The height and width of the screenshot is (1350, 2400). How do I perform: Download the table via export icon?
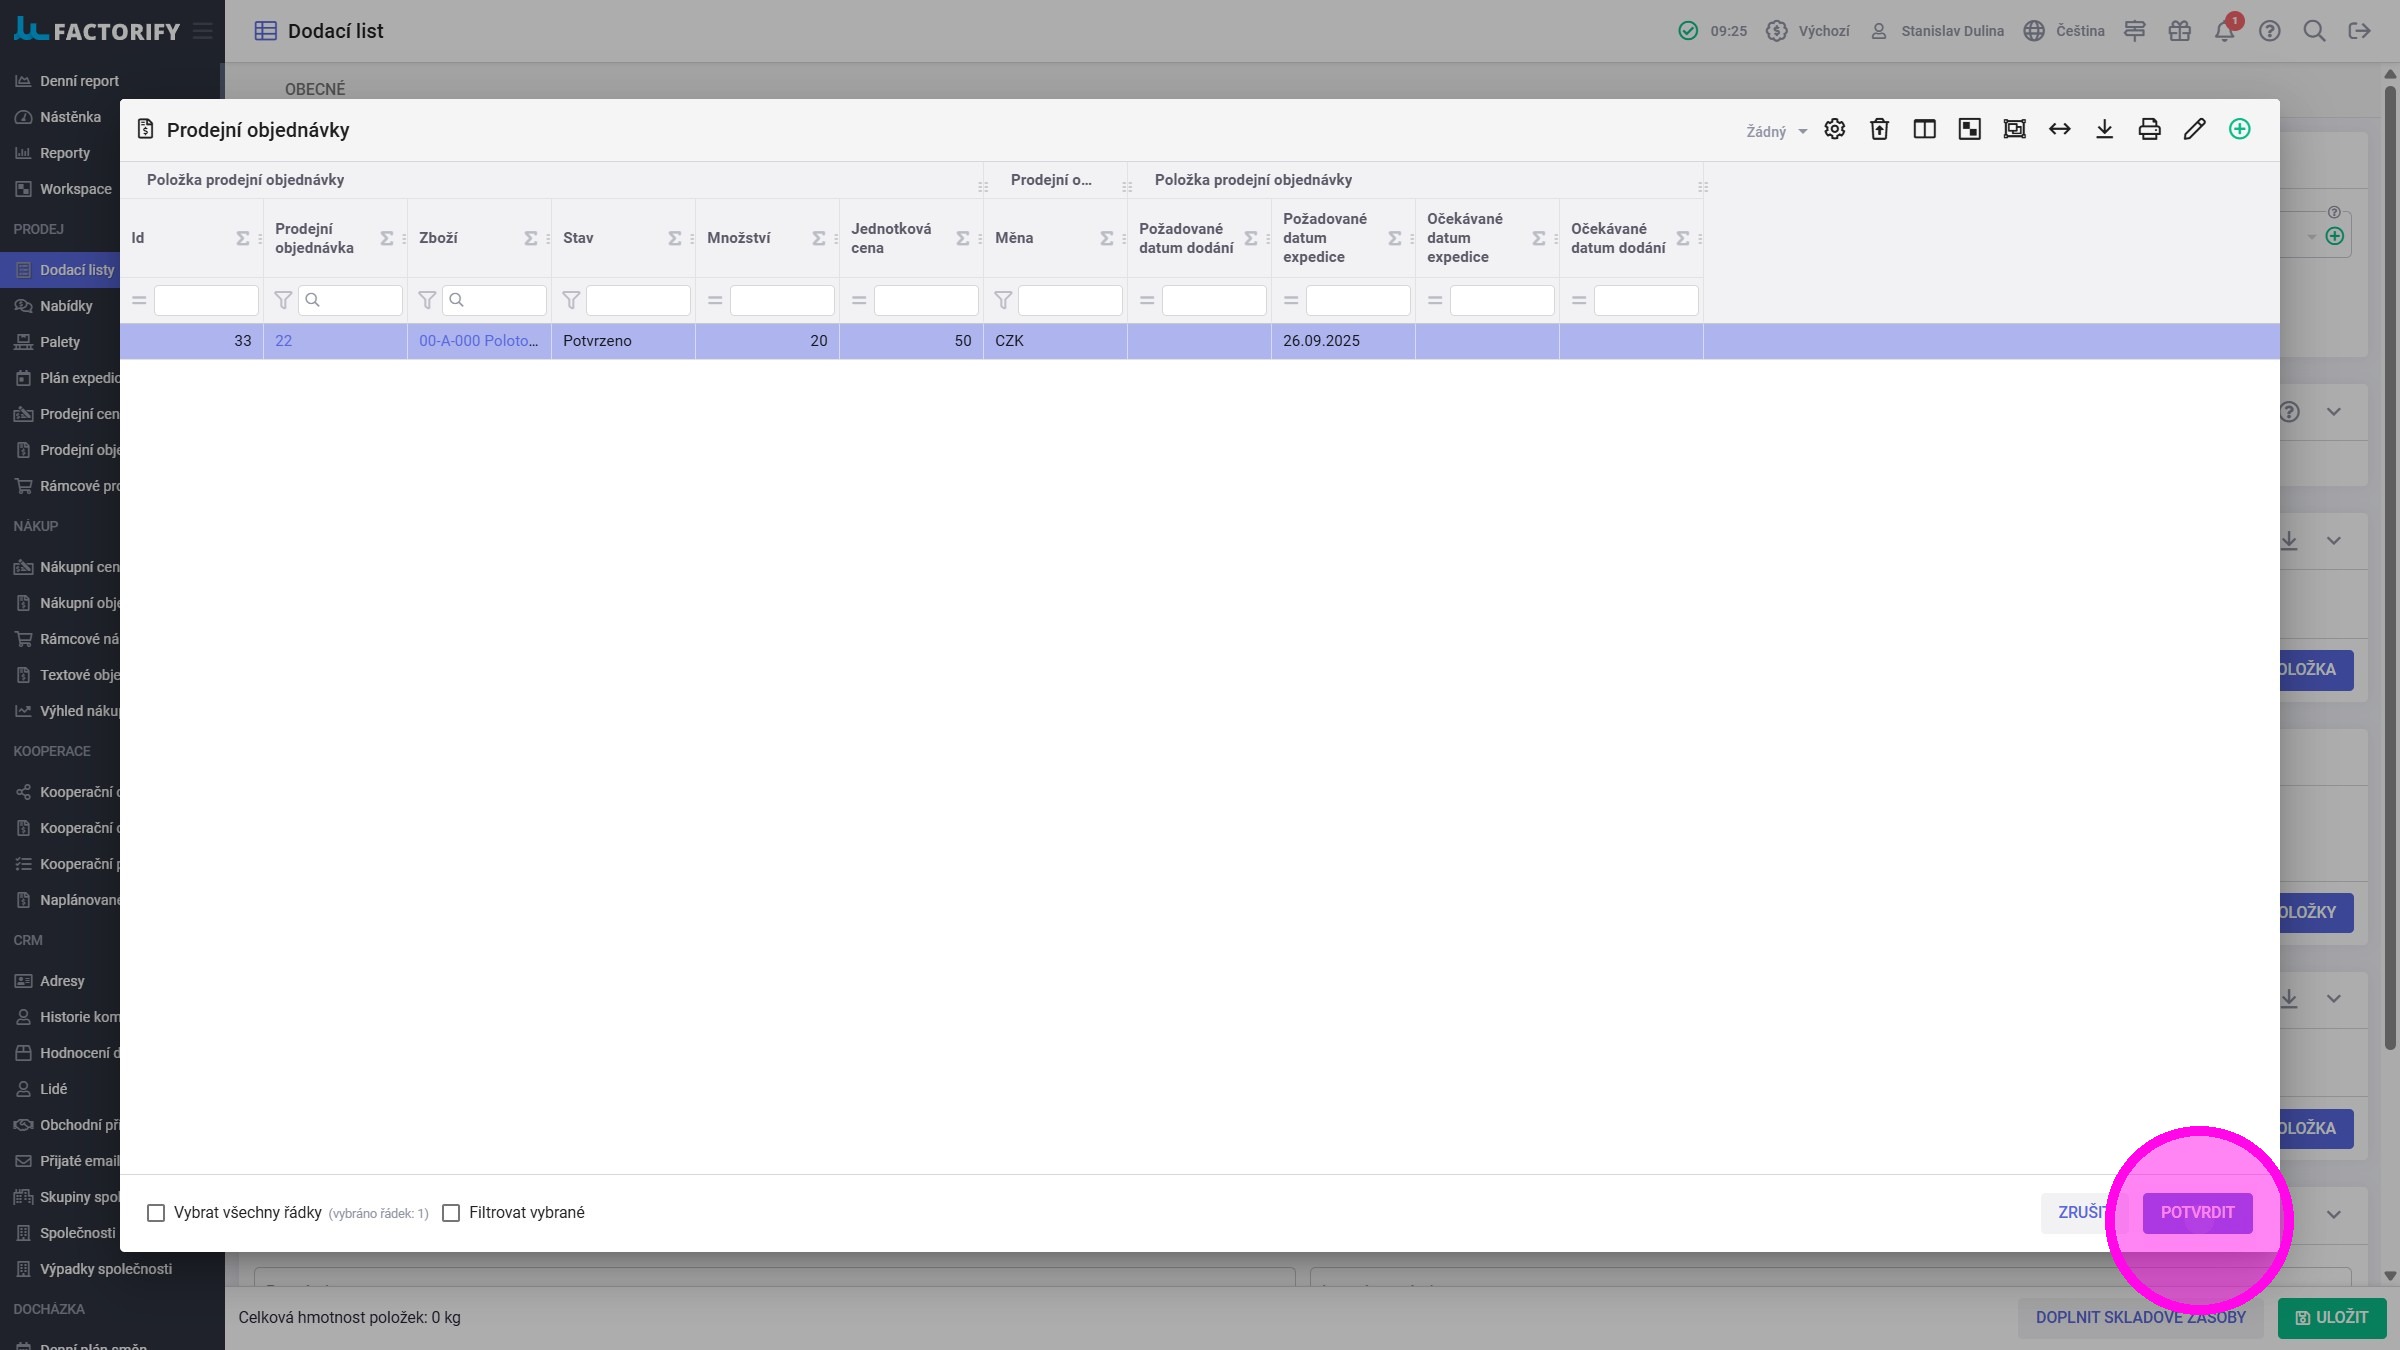(2104, 130)
